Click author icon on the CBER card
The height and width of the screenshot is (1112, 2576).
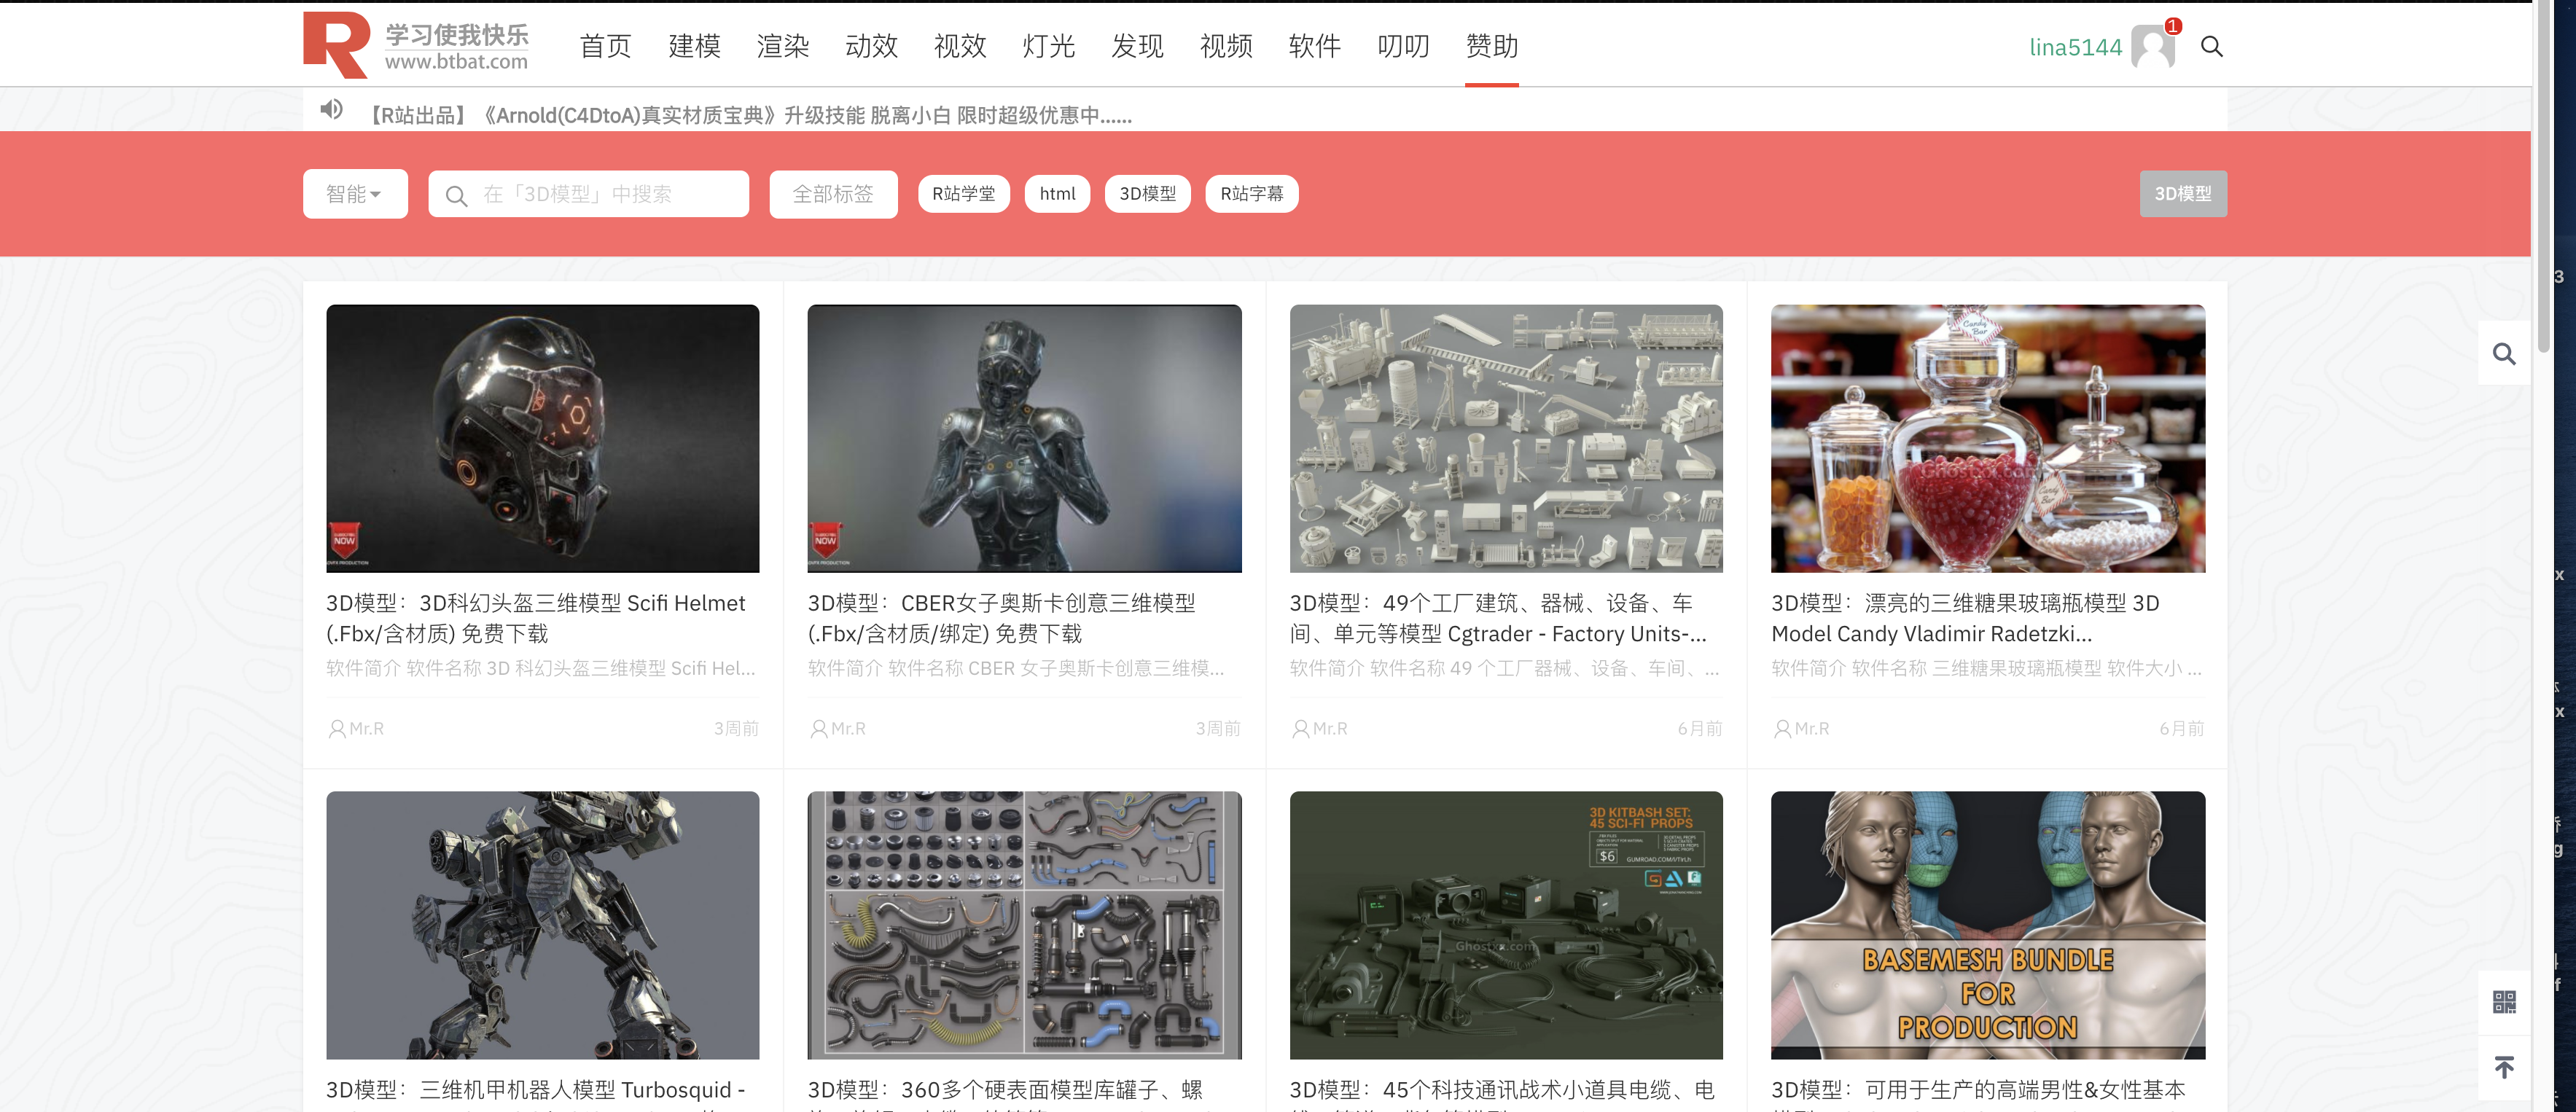(819, 729)
